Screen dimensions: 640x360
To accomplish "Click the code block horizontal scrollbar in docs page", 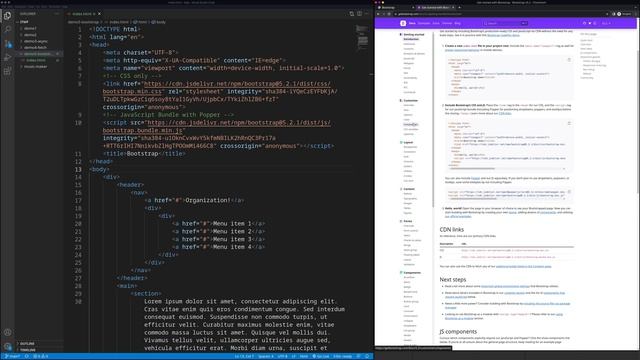I will tap(473, 169).
